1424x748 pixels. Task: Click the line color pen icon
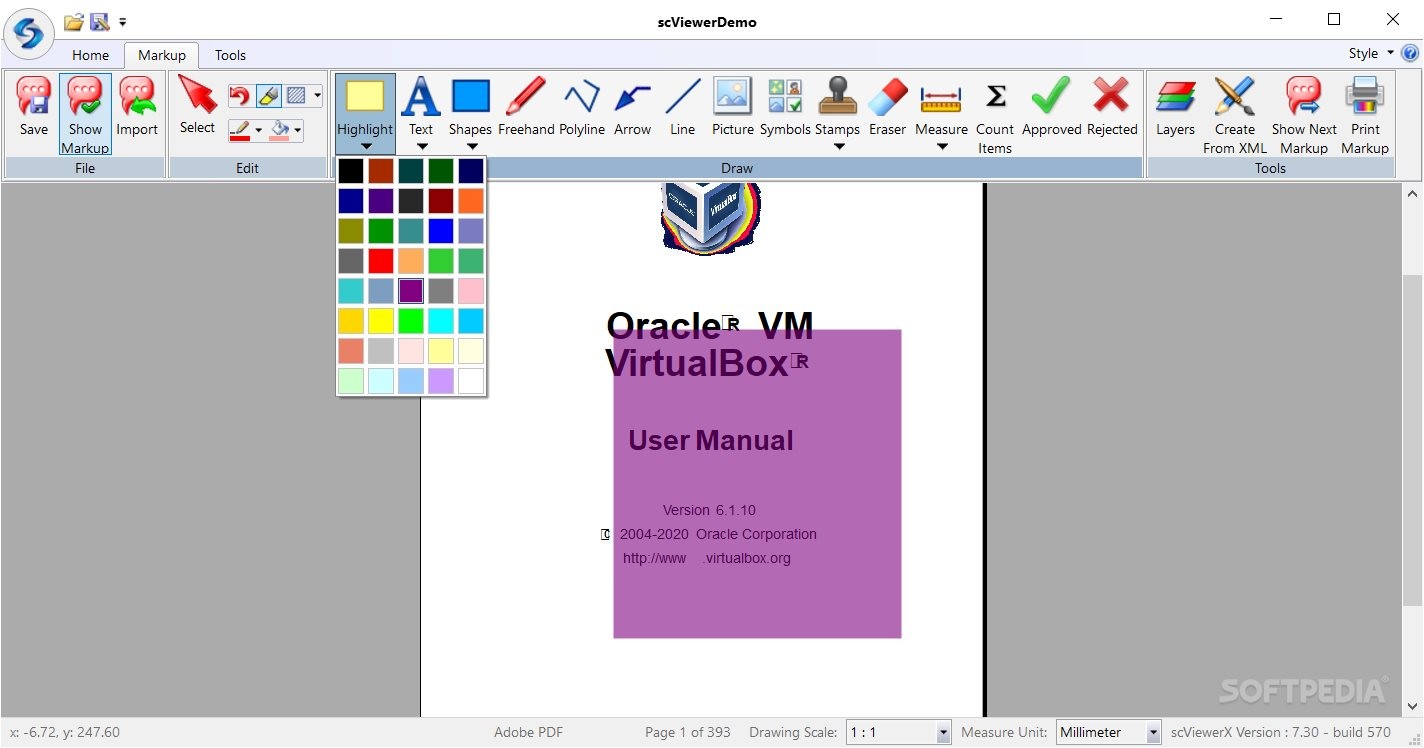click(239, 130)
